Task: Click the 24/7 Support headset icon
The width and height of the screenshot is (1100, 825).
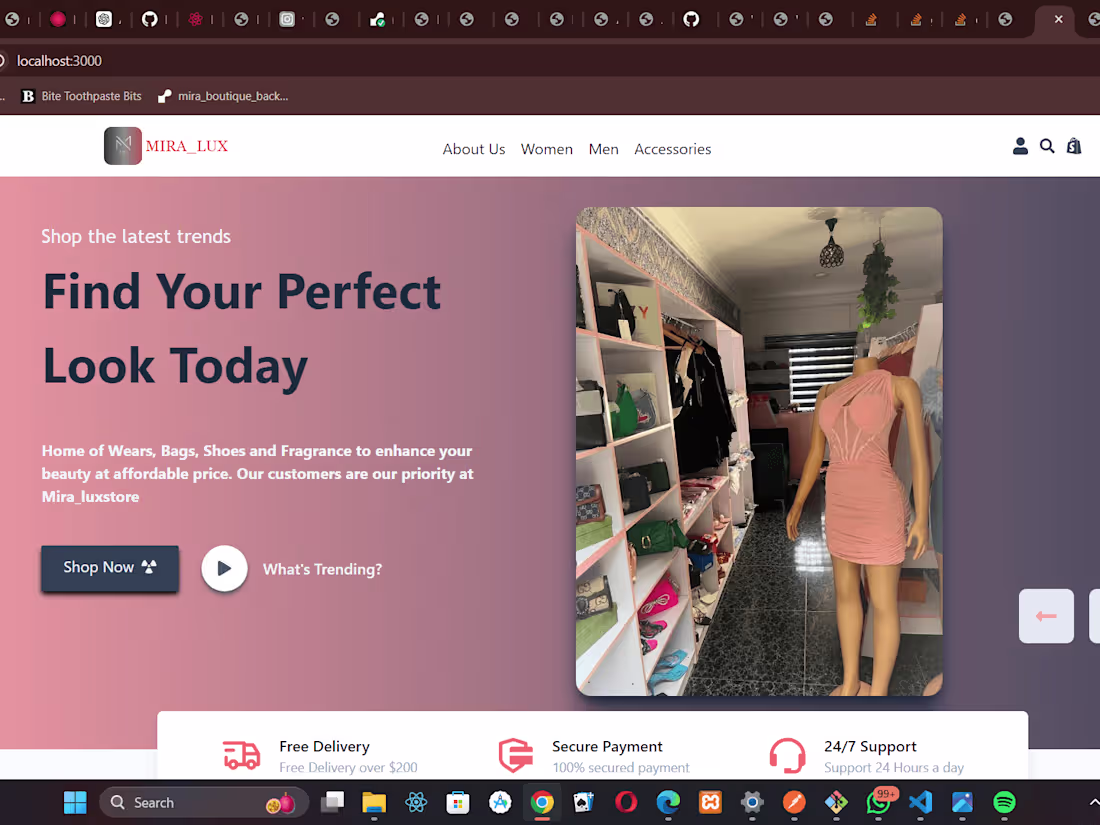Action: (x=787, y=756)
